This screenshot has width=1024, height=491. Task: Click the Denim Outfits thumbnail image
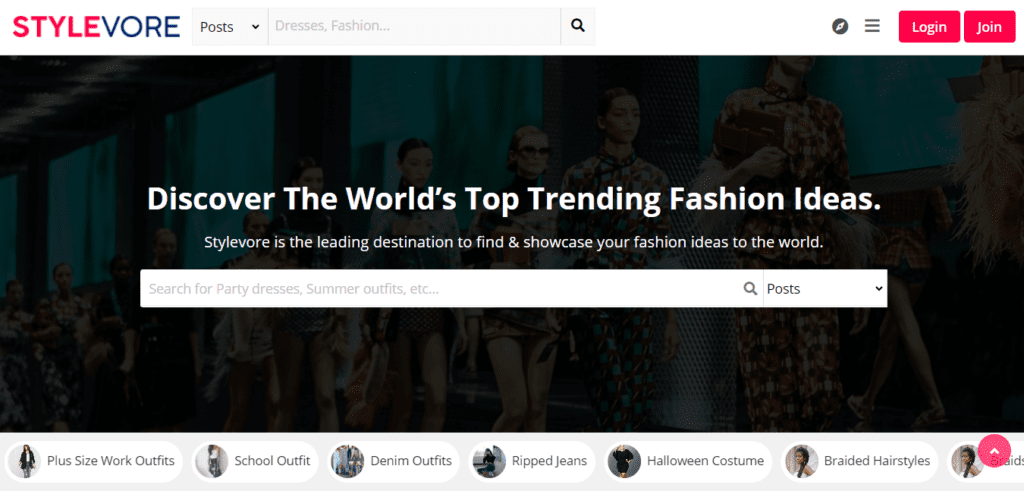(x=347, y=462)
